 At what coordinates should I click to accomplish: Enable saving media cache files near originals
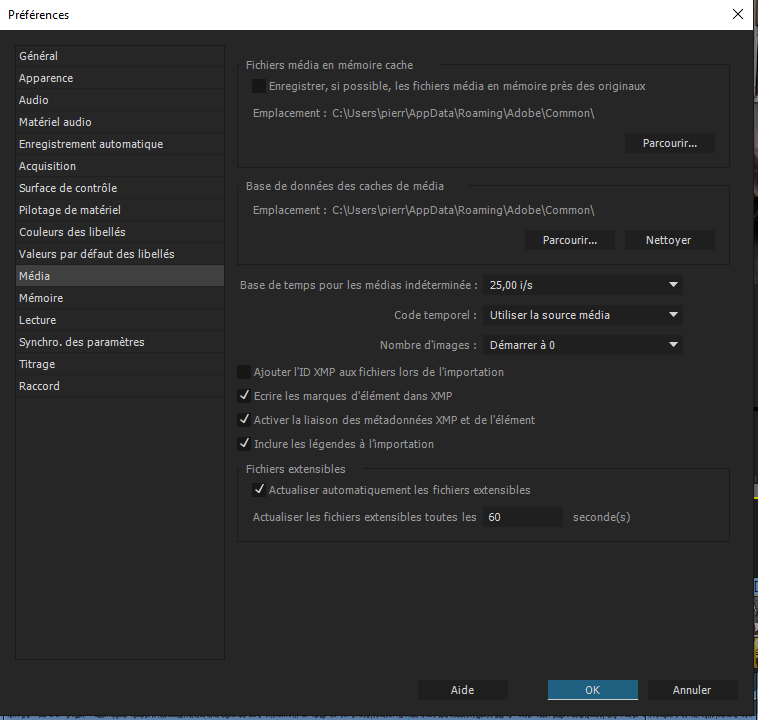click(259, 86)
